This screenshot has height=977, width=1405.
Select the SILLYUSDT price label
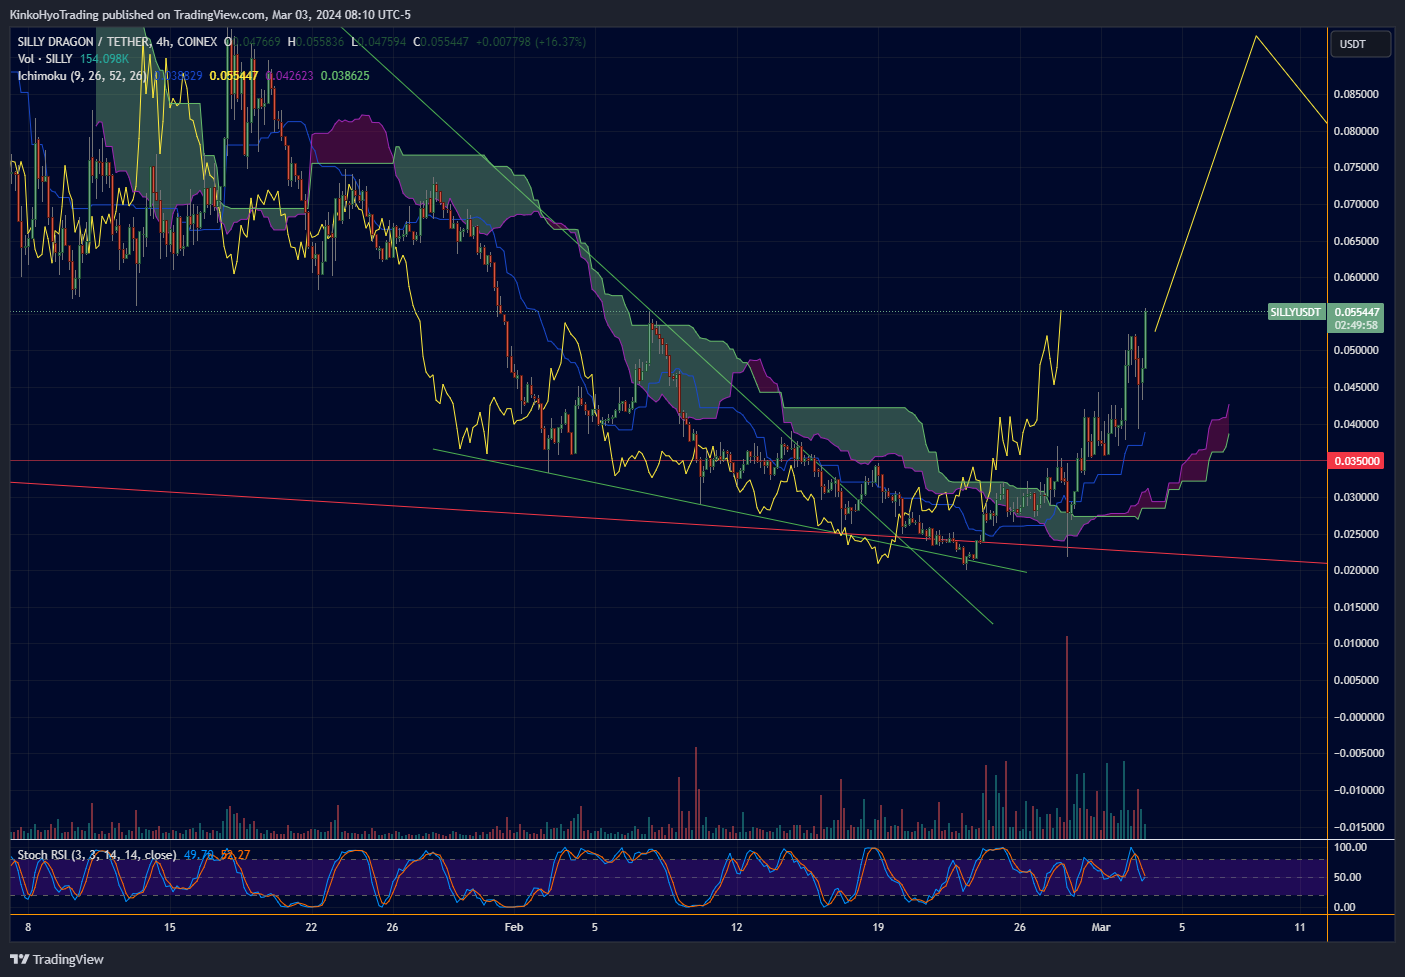coord(1295,312)
